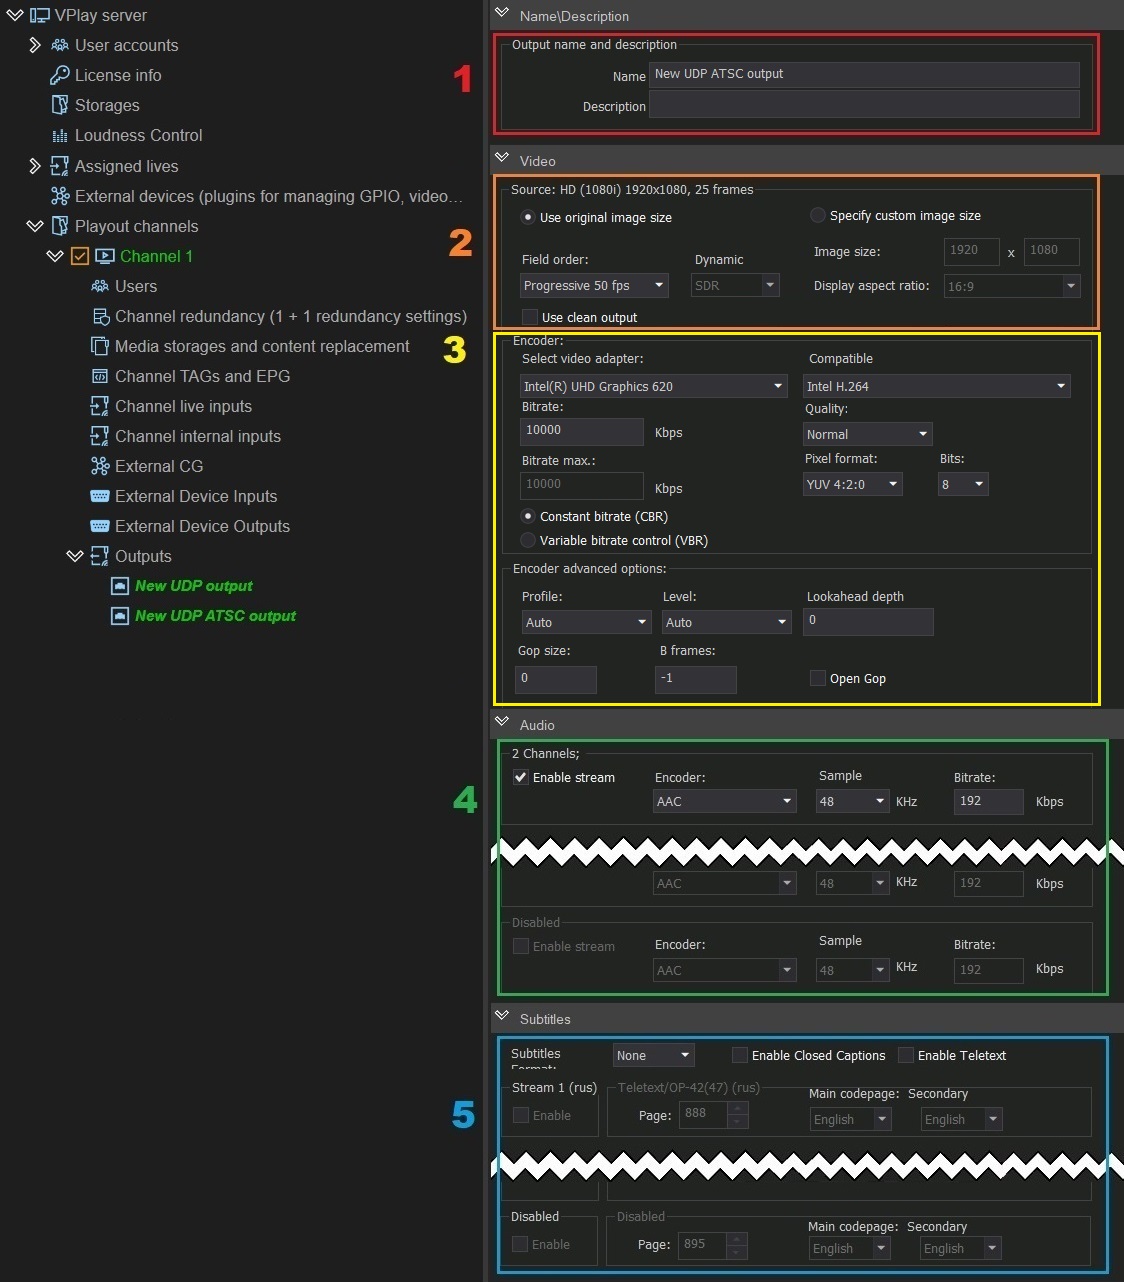Click the Users icon under Channel 1
Image resolution: width=1124 pixels, height=1282 pixels.
100,286
